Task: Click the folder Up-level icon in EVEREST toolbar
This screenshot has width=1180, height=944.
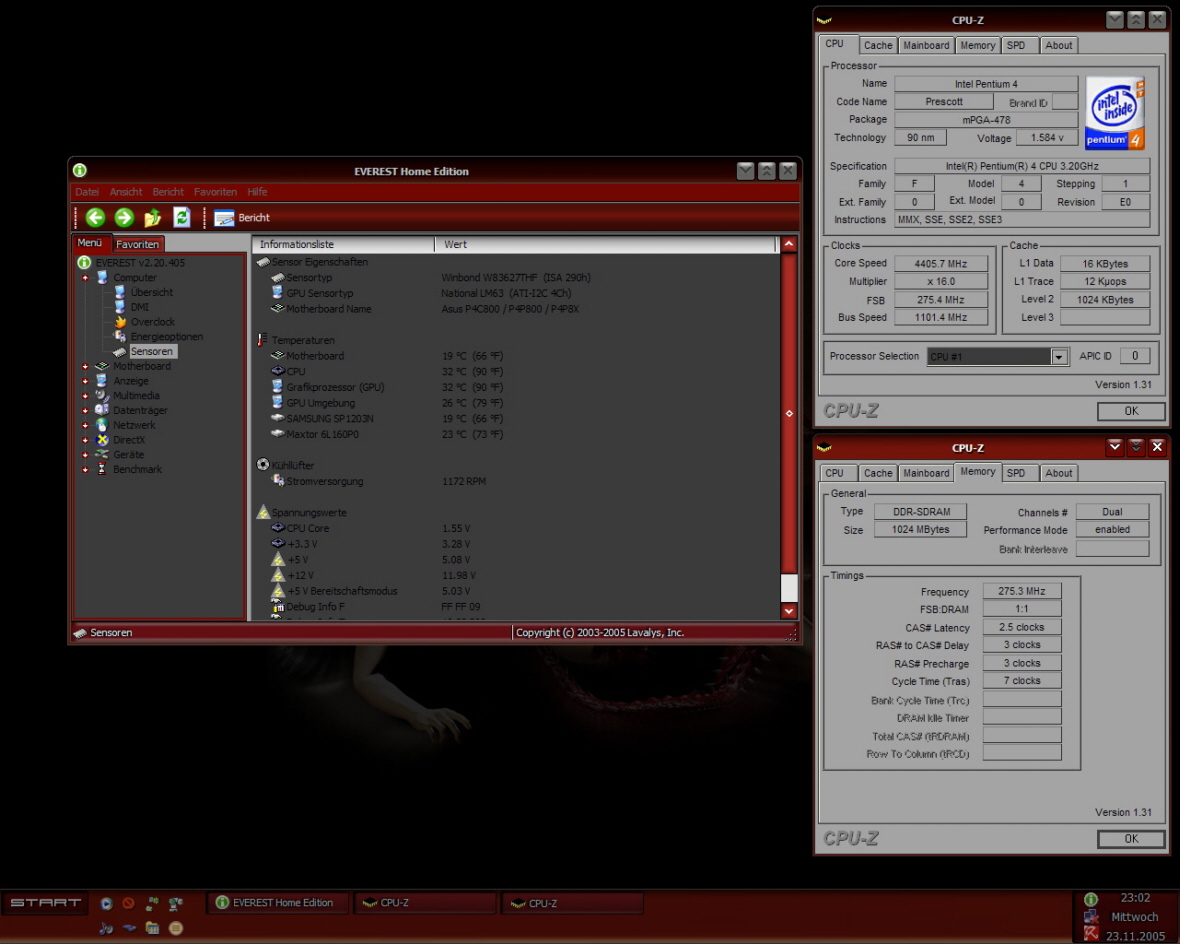Action: (x=153, y=218)
